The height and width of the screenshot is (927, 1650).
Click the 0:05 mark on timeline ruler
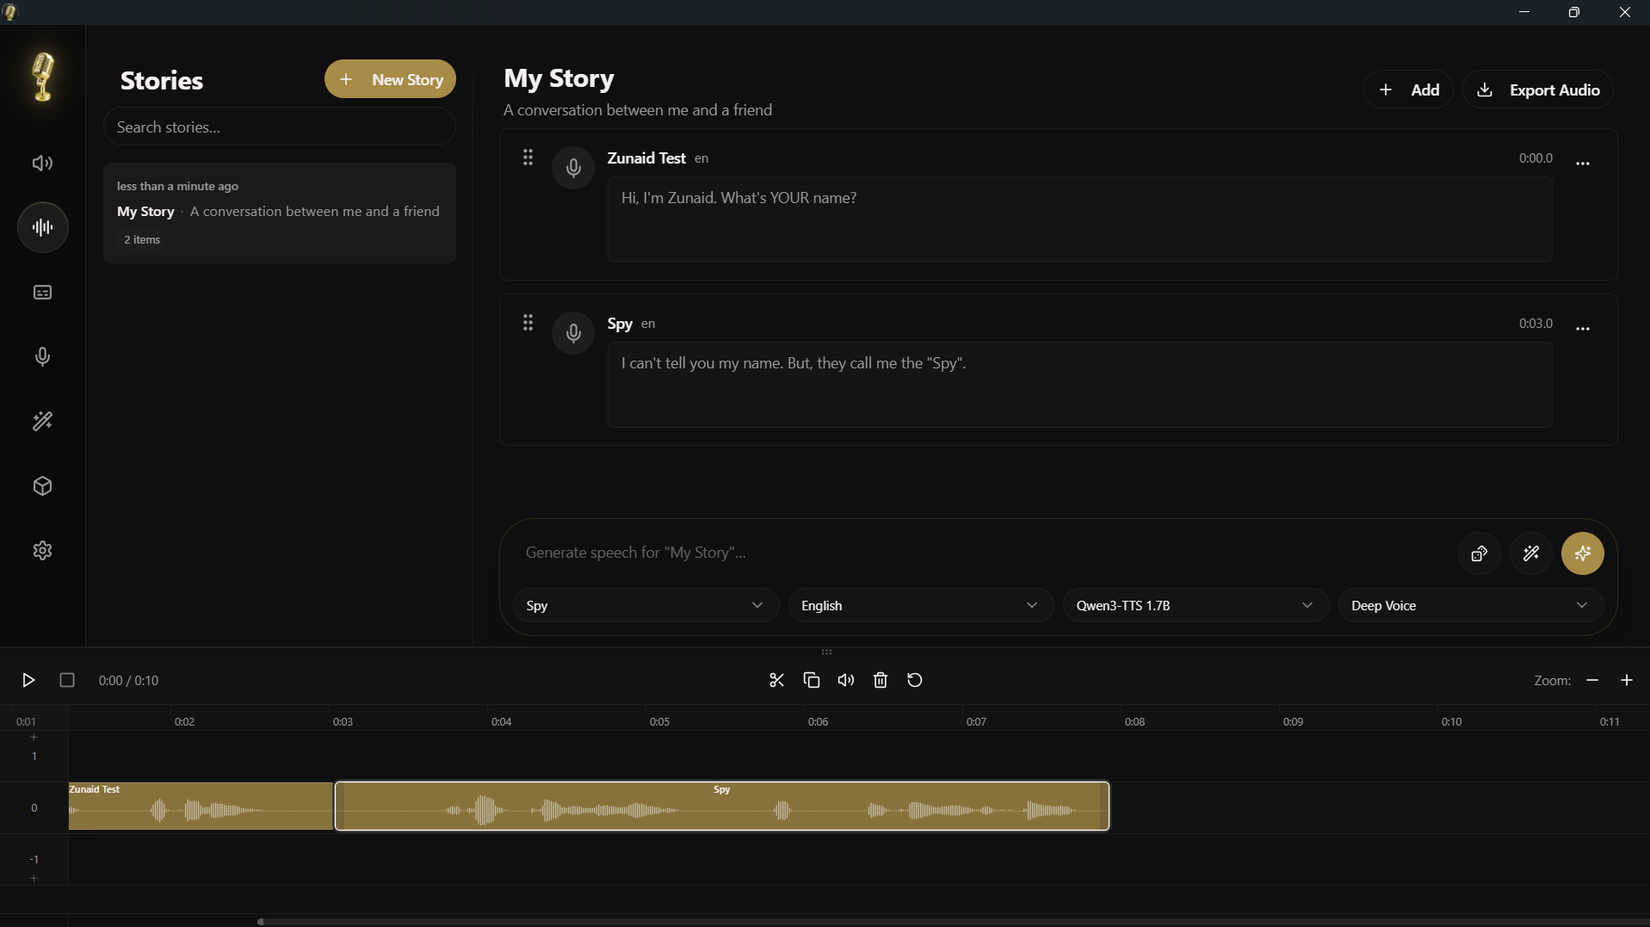point(660,721)
